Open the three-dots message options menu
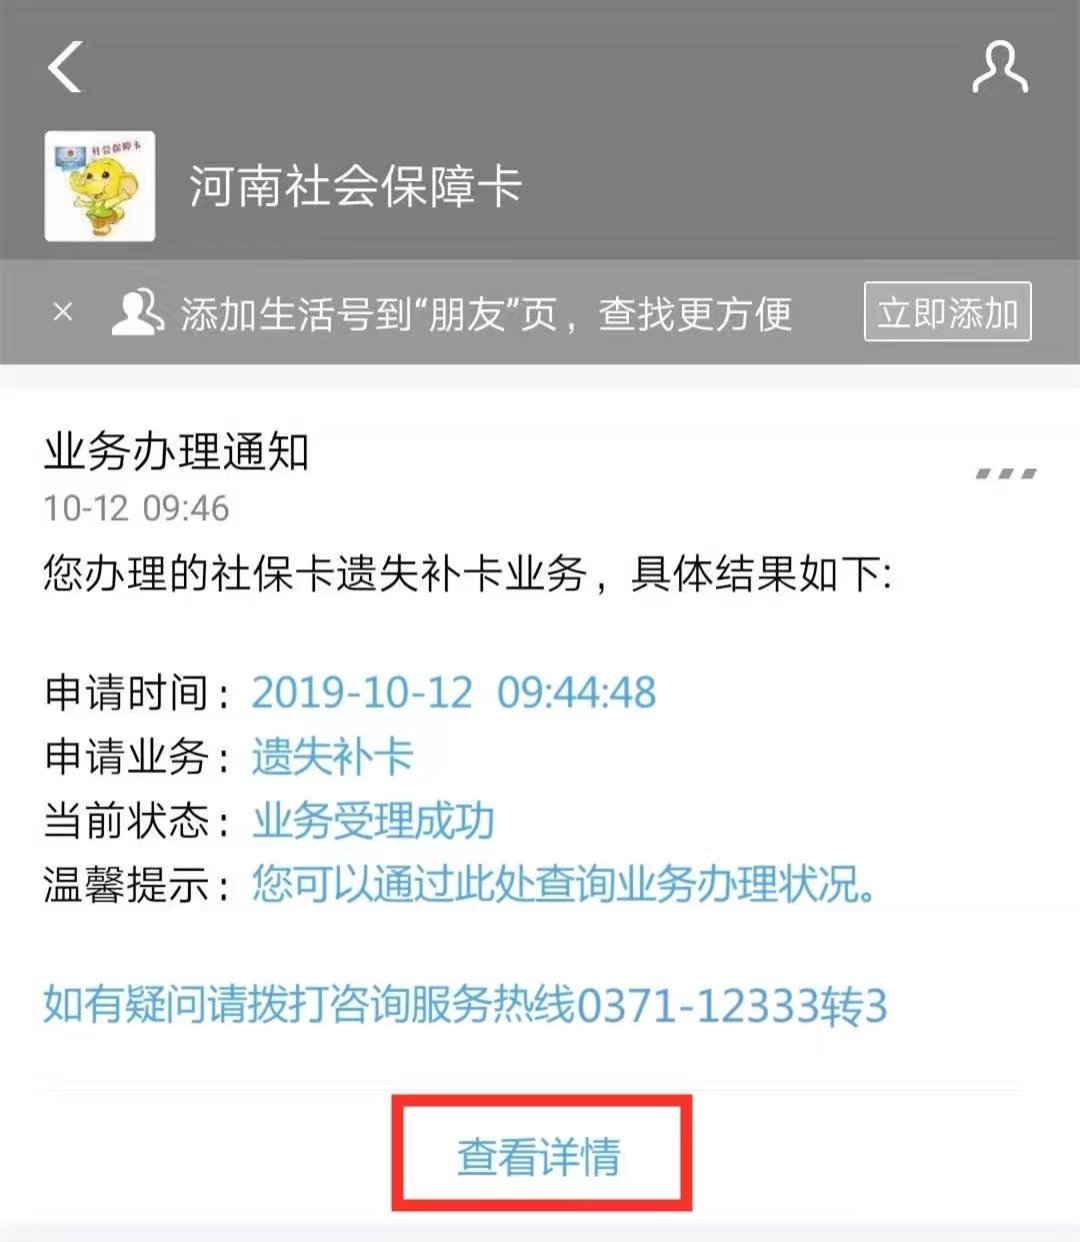The image size is (1080, 1242). (1006, 473)
